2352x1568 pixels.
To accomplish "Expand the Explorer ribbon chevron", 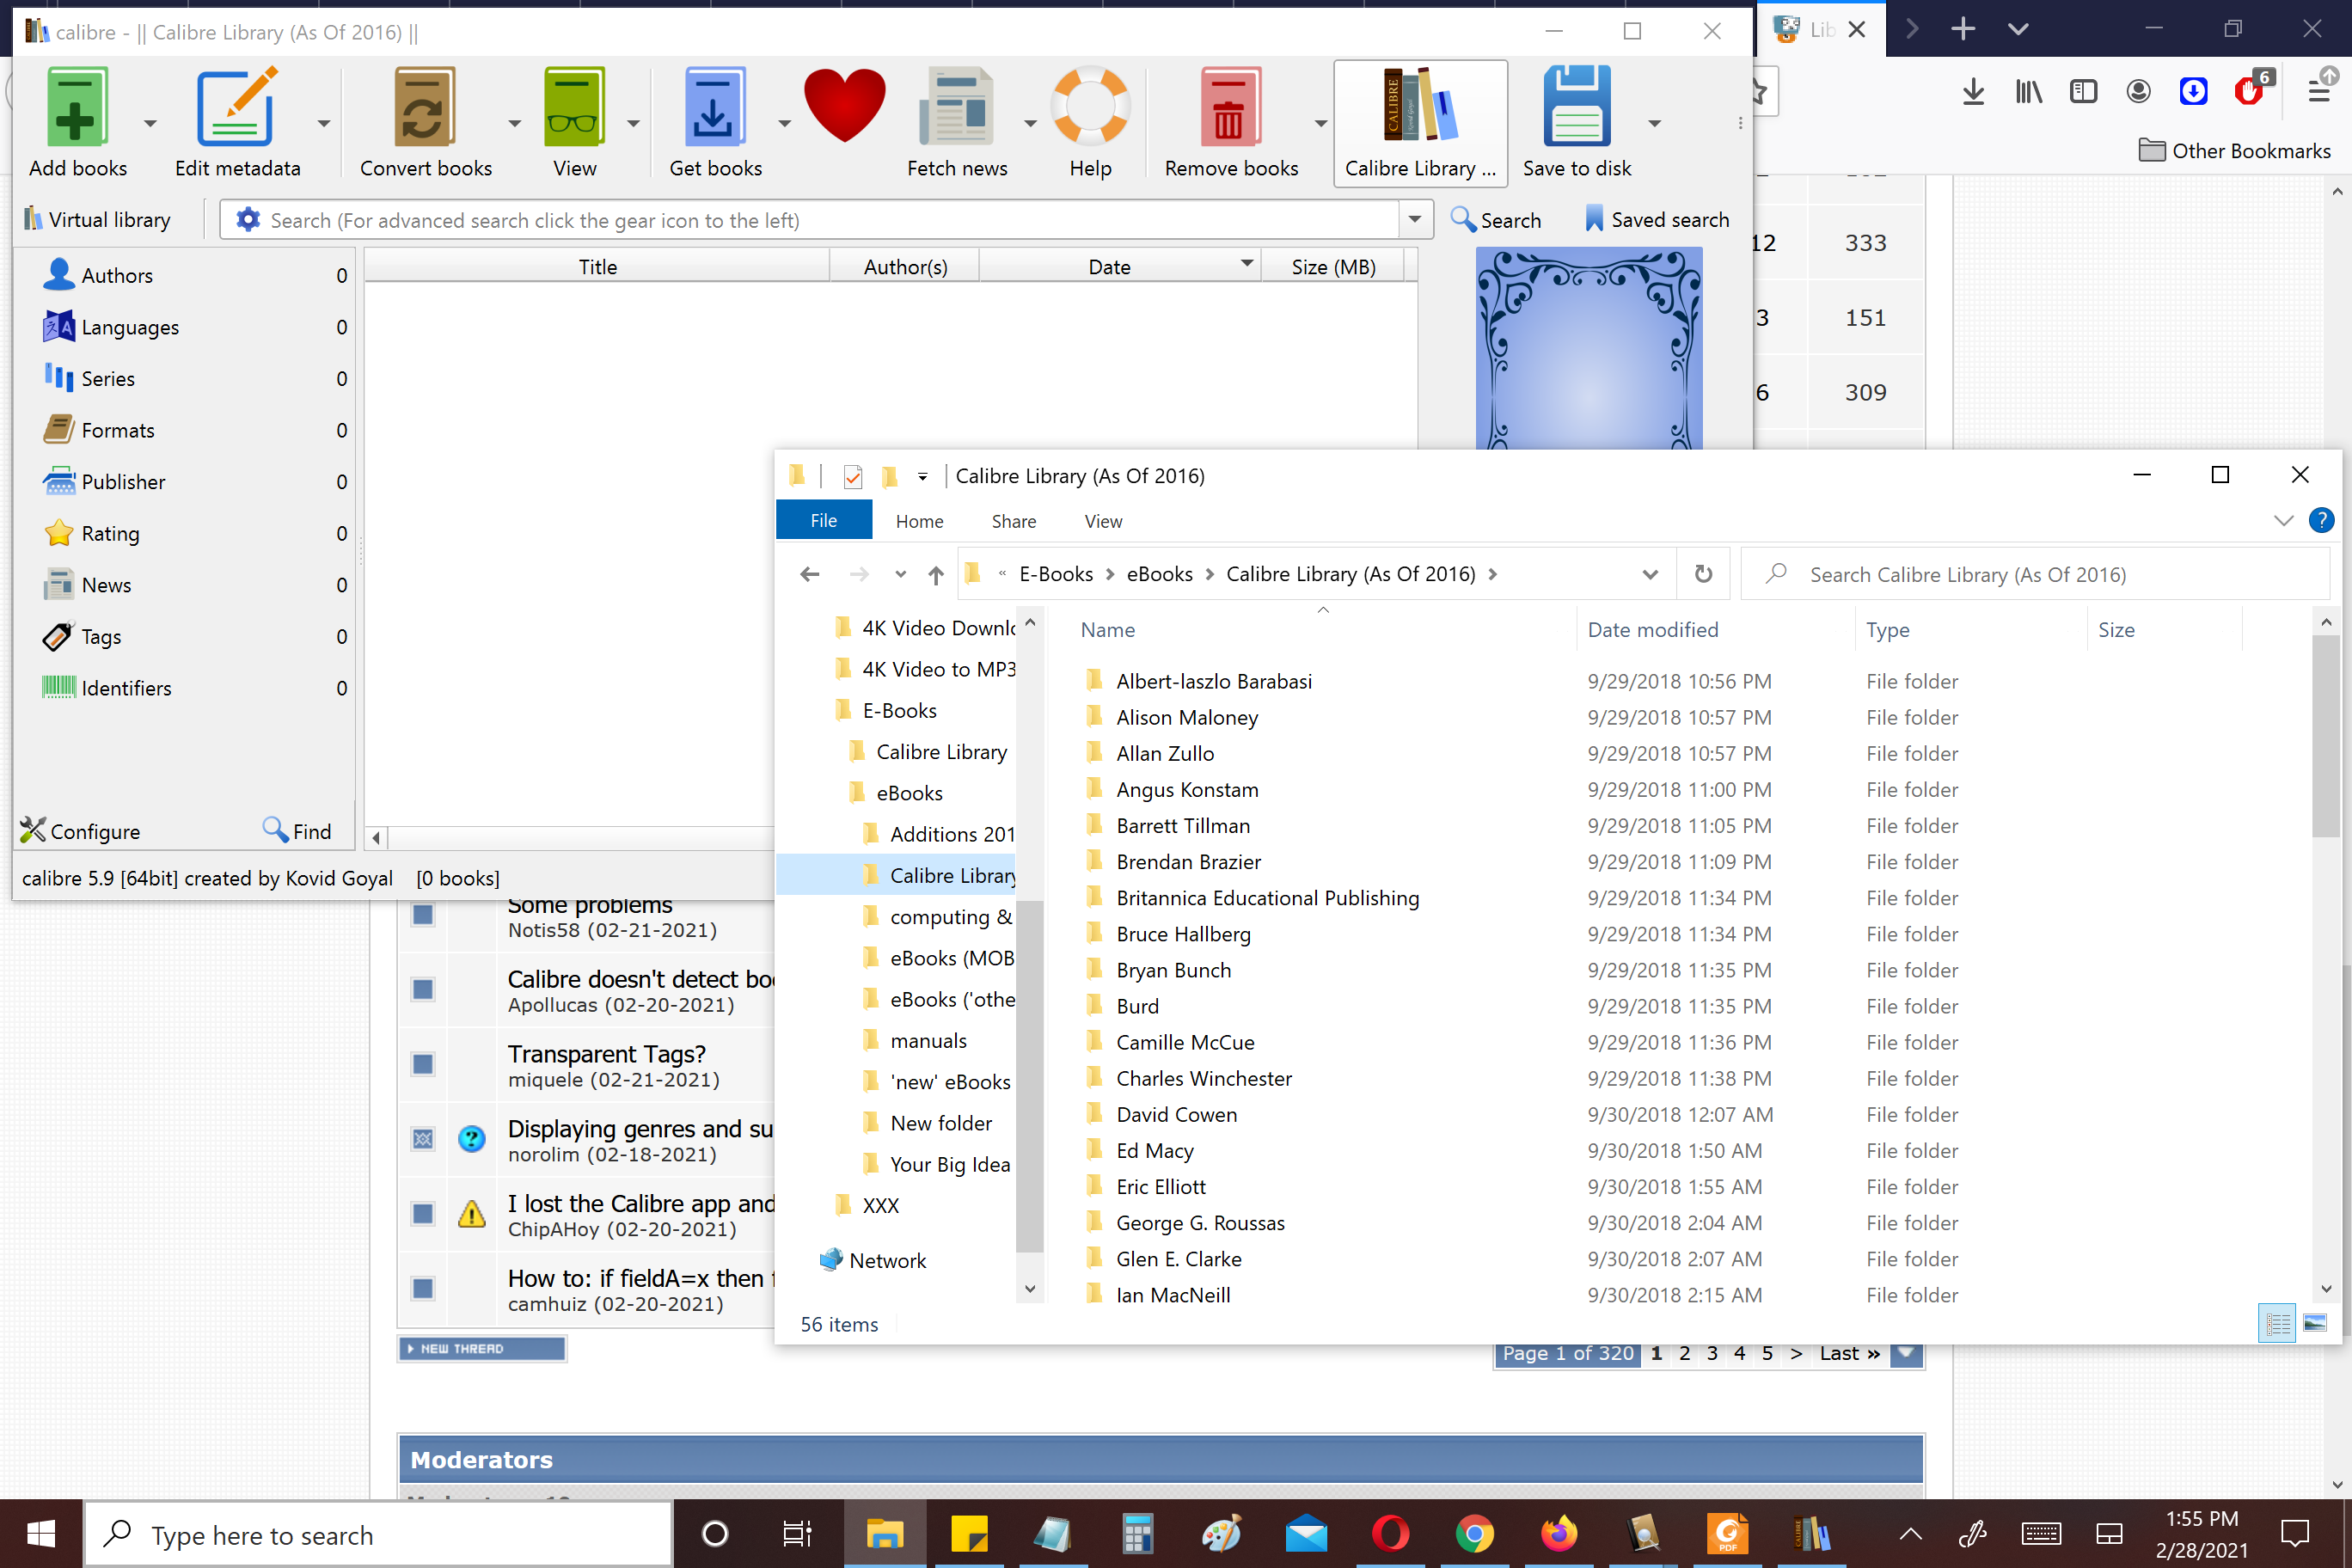I will click(2283, 521).
